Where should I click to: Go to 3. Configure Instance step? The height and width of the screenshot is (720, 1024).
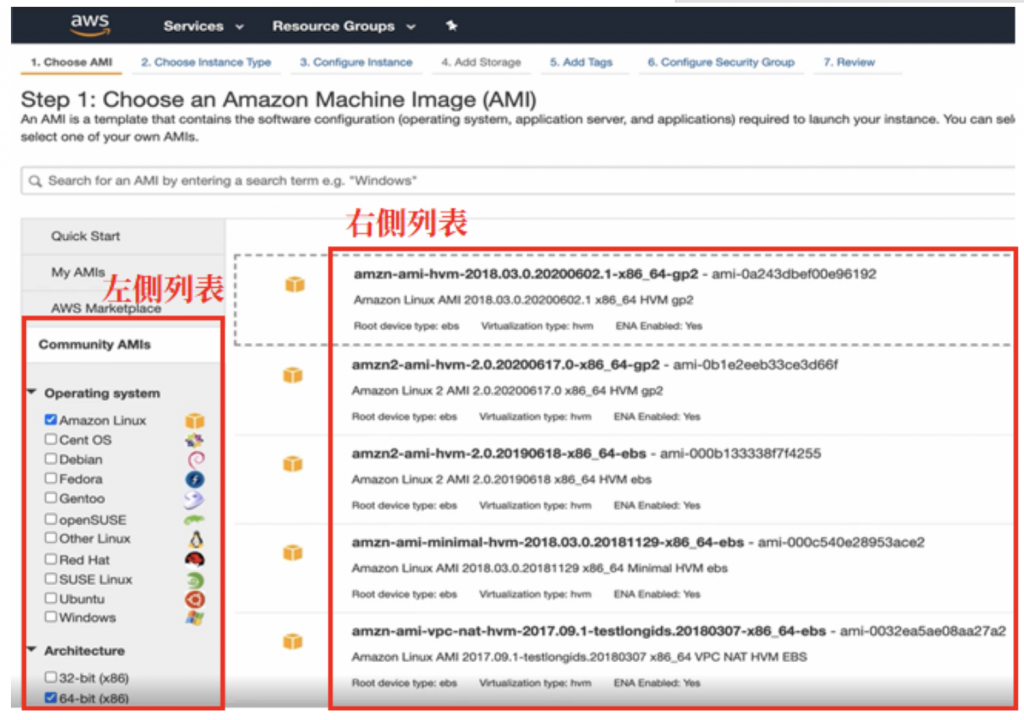(x=356, y=63)
